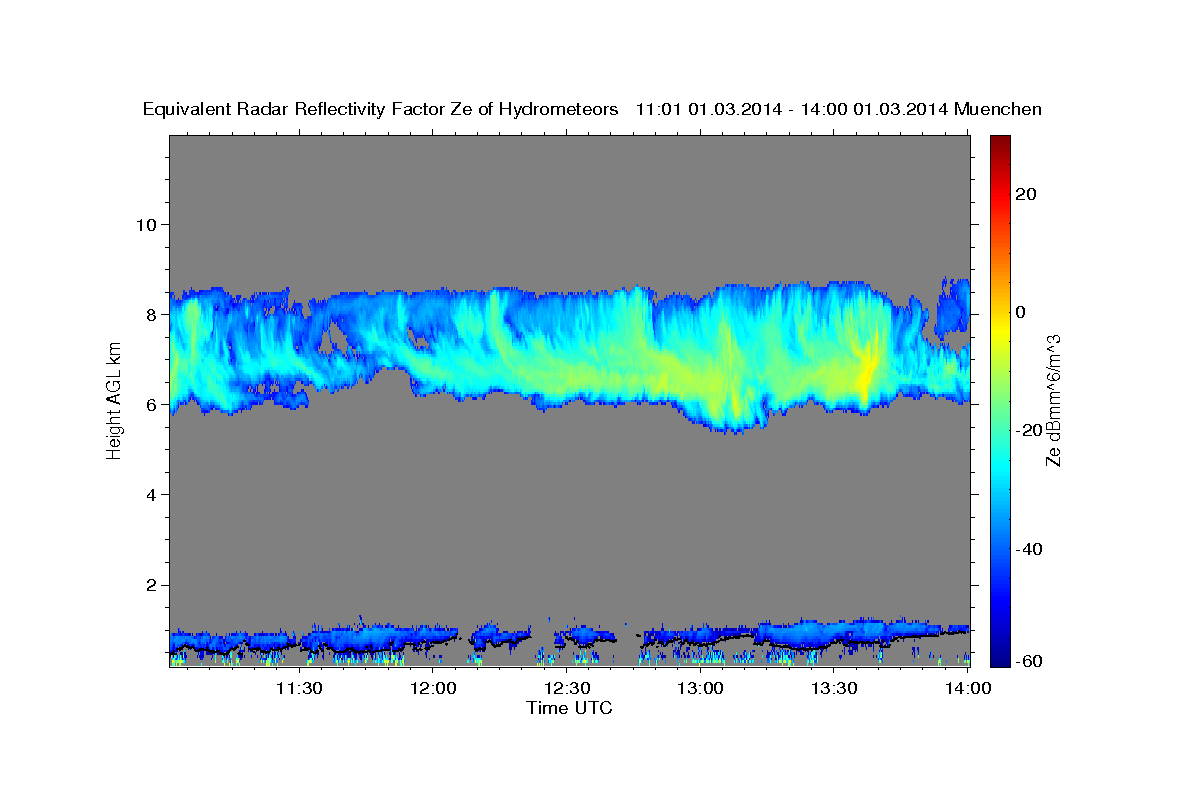Screen dimensions: 1200x800
Task: Click the 'Time UTC' axis label
Action: (569, 708)
